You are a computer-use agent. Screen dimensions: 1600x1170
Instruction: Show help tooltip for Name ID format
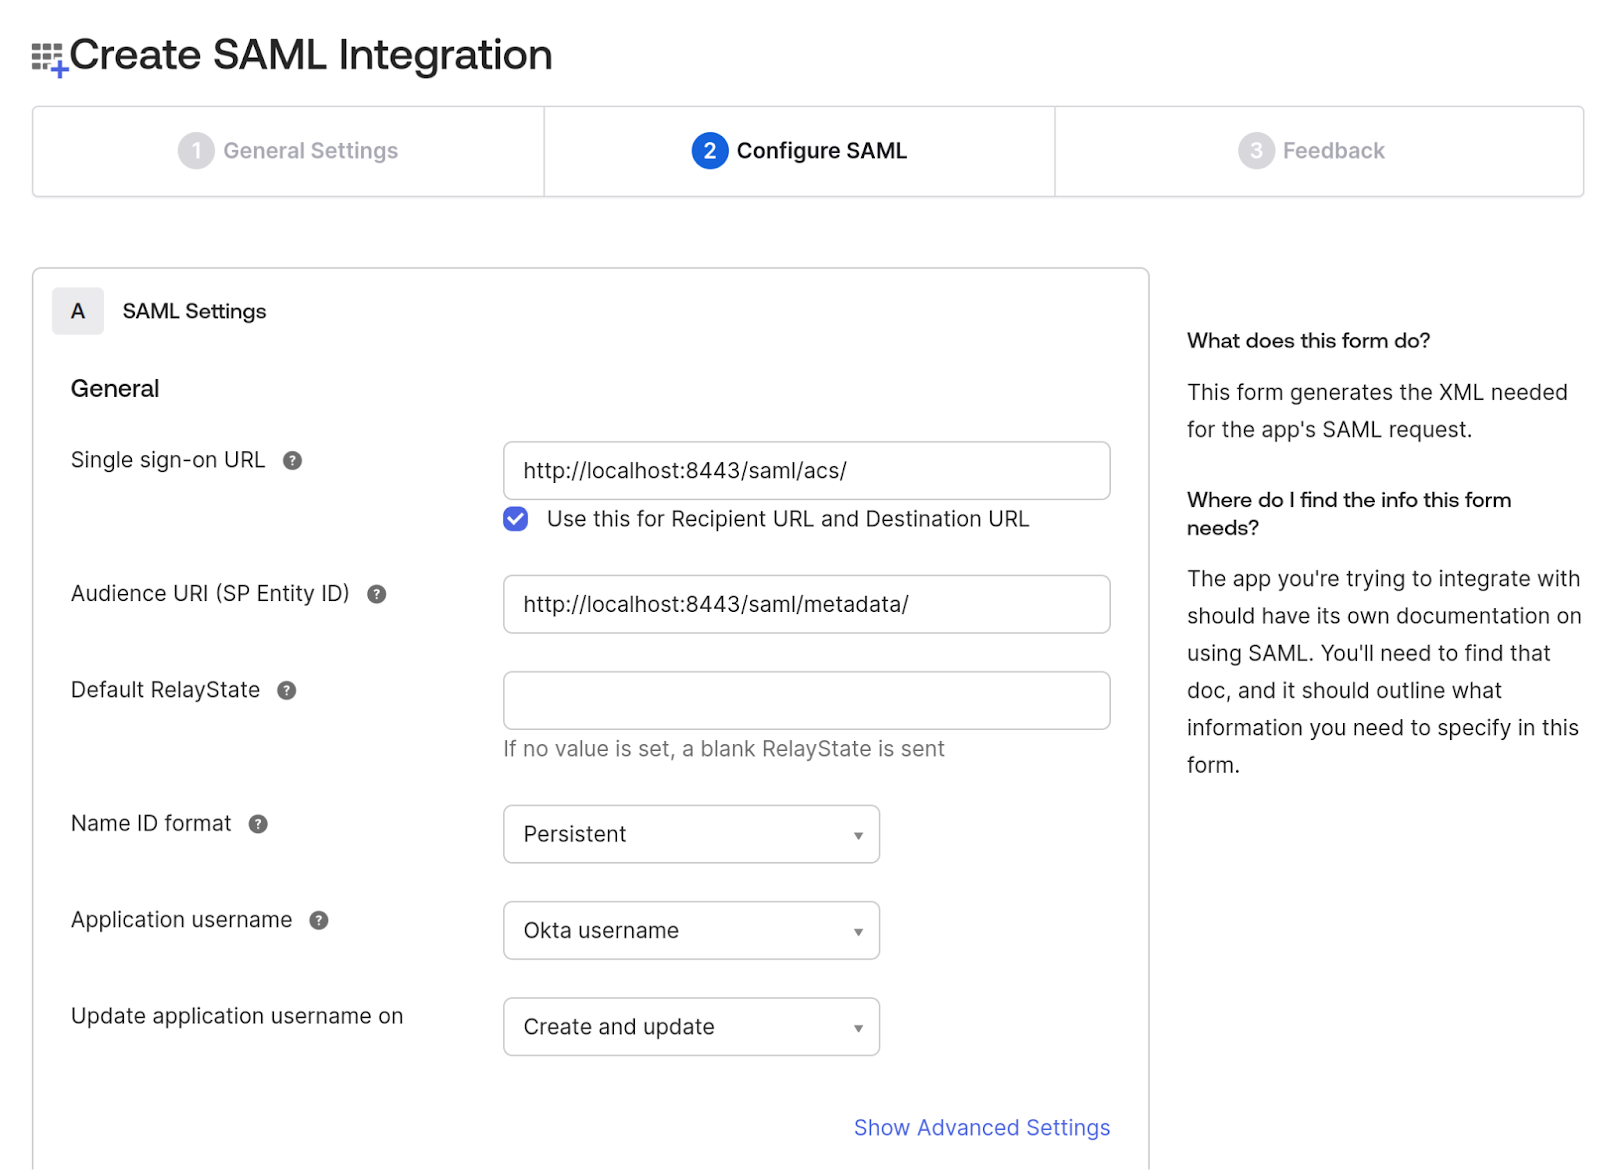tap(258, 824)
